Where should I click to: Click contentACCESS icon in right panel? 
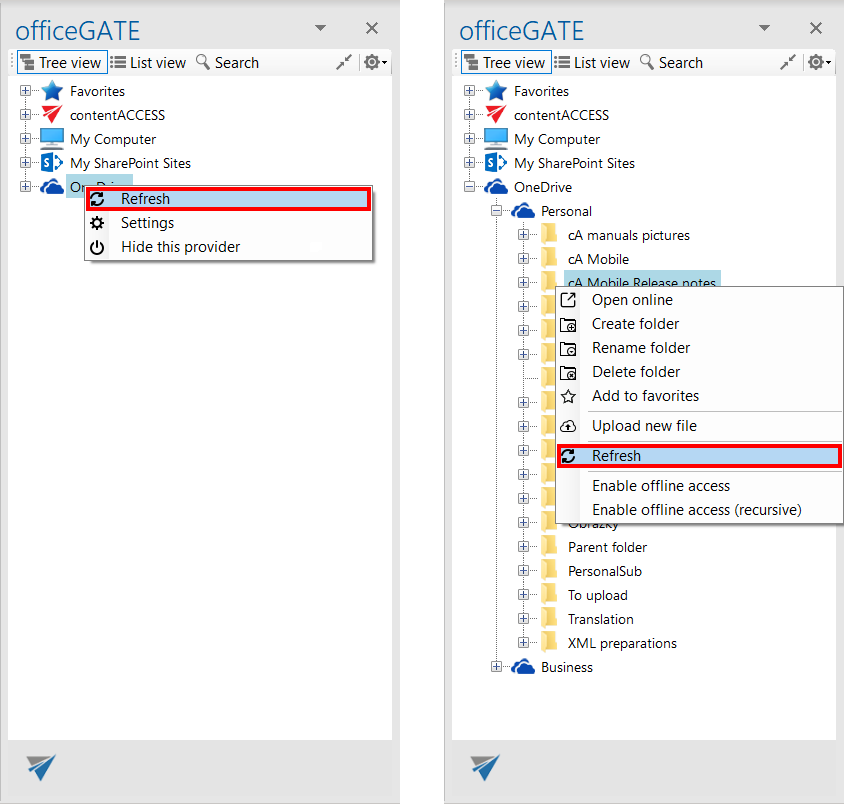[496, 115]
